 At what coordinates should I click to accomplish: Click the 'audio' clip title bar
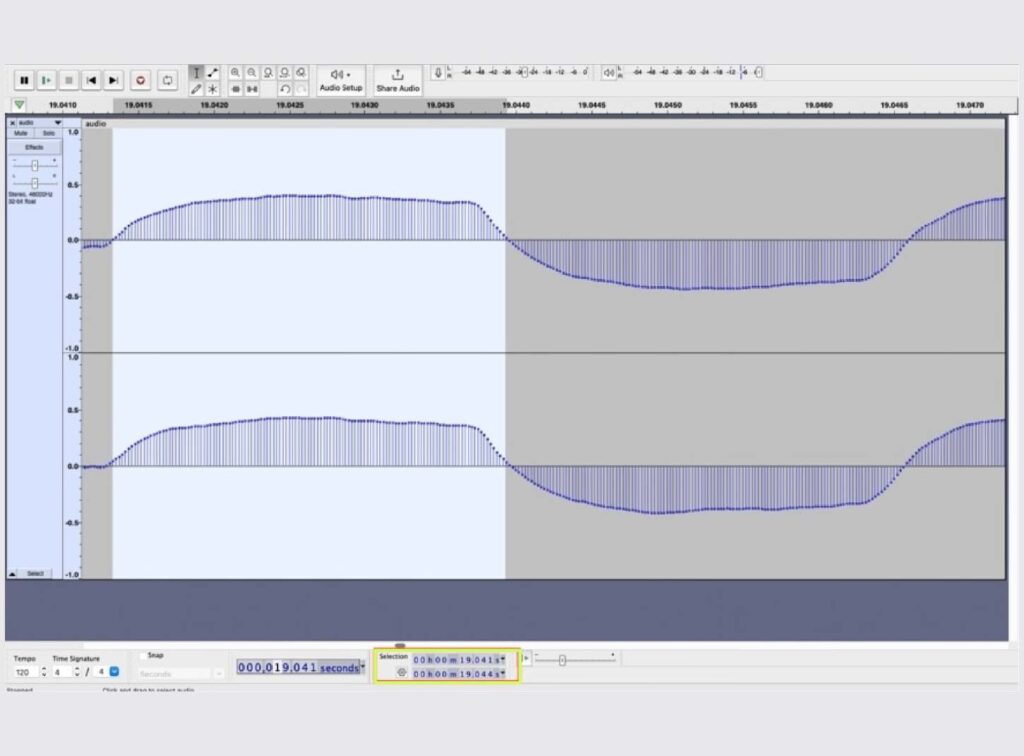[543, 123]
